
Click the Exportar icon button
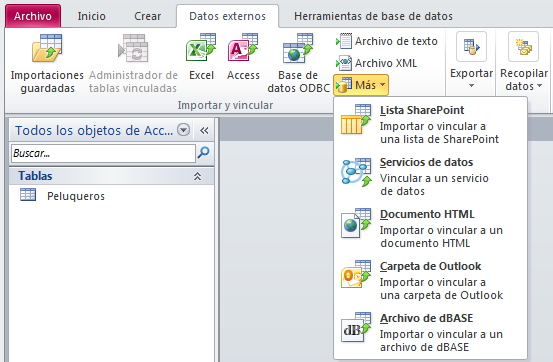click(x=471, y=47)
